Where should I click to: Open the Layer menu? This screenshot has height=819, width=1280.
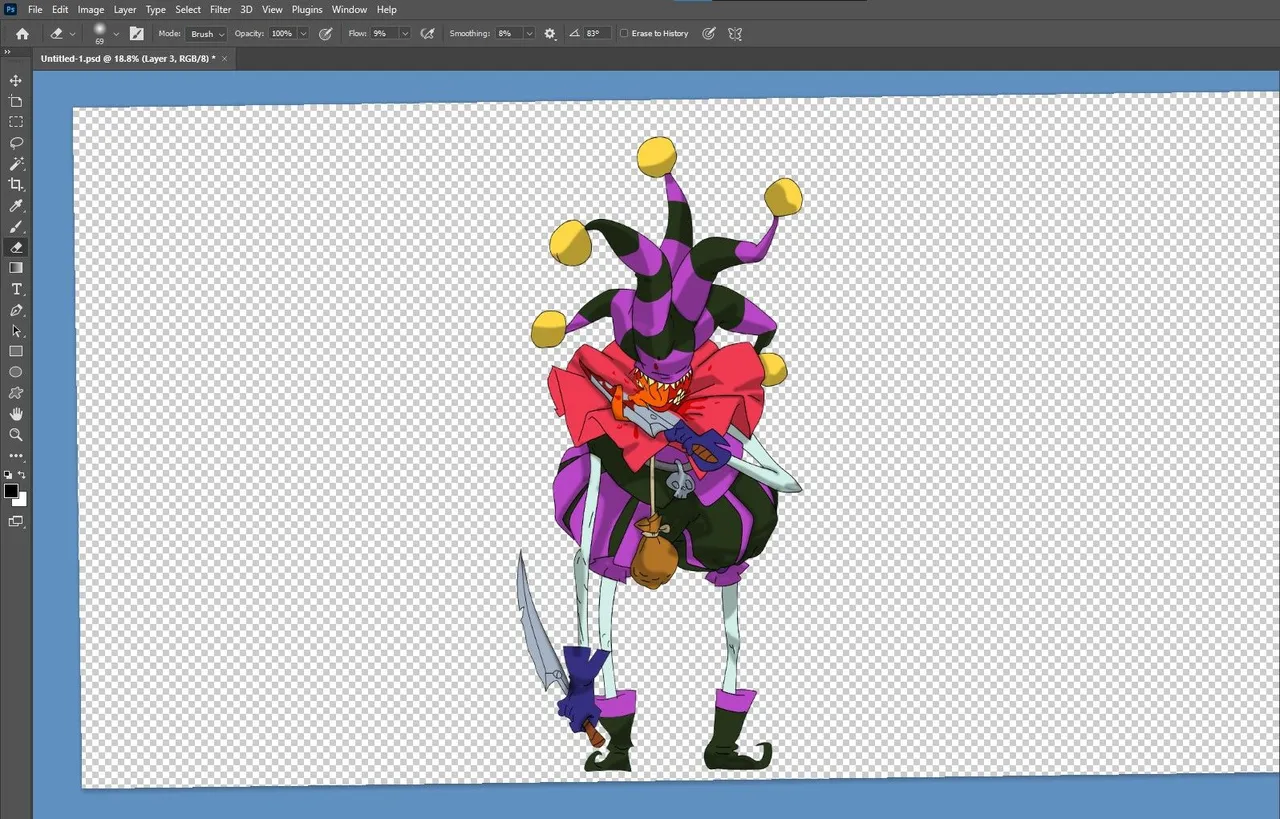(x=125, y=9)
